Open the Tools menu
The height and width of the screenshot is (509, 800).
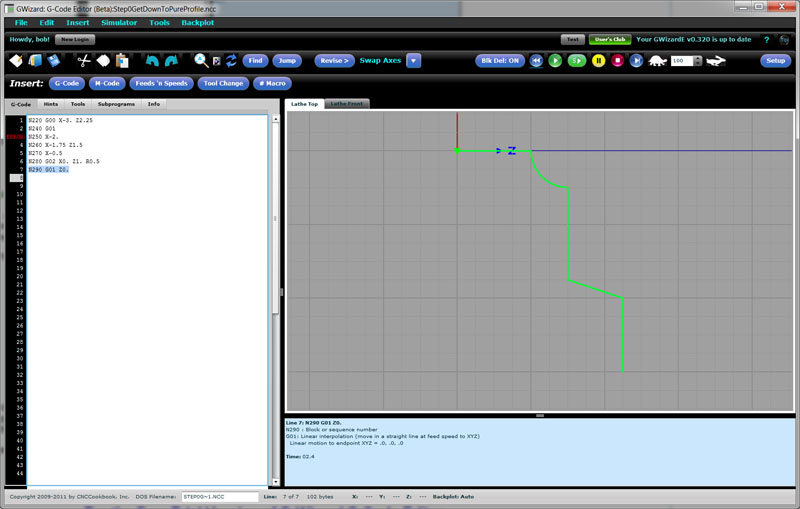159,22
